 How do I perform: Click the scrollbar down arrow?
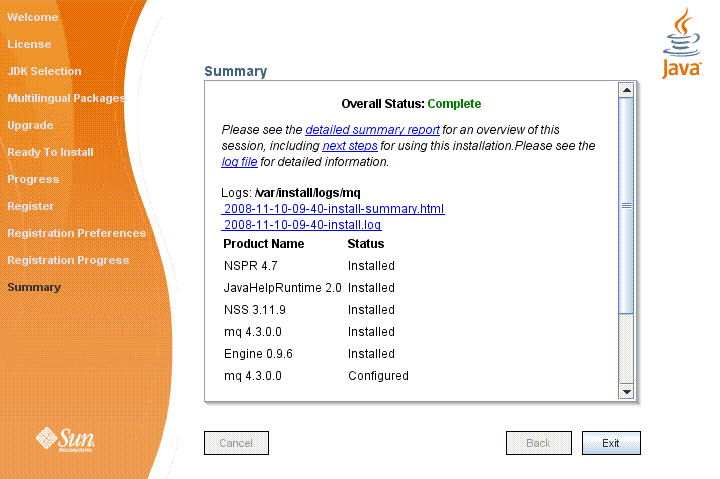click(x=626, y=392)
